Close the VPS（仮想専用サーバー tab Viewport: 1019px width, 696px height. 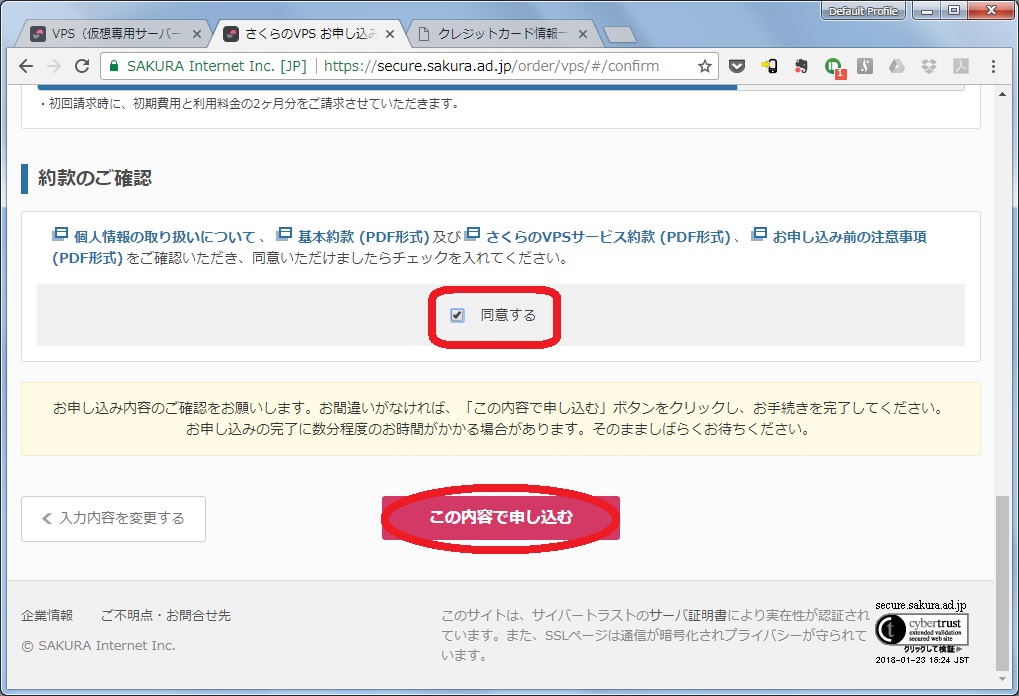coord(197,34)
